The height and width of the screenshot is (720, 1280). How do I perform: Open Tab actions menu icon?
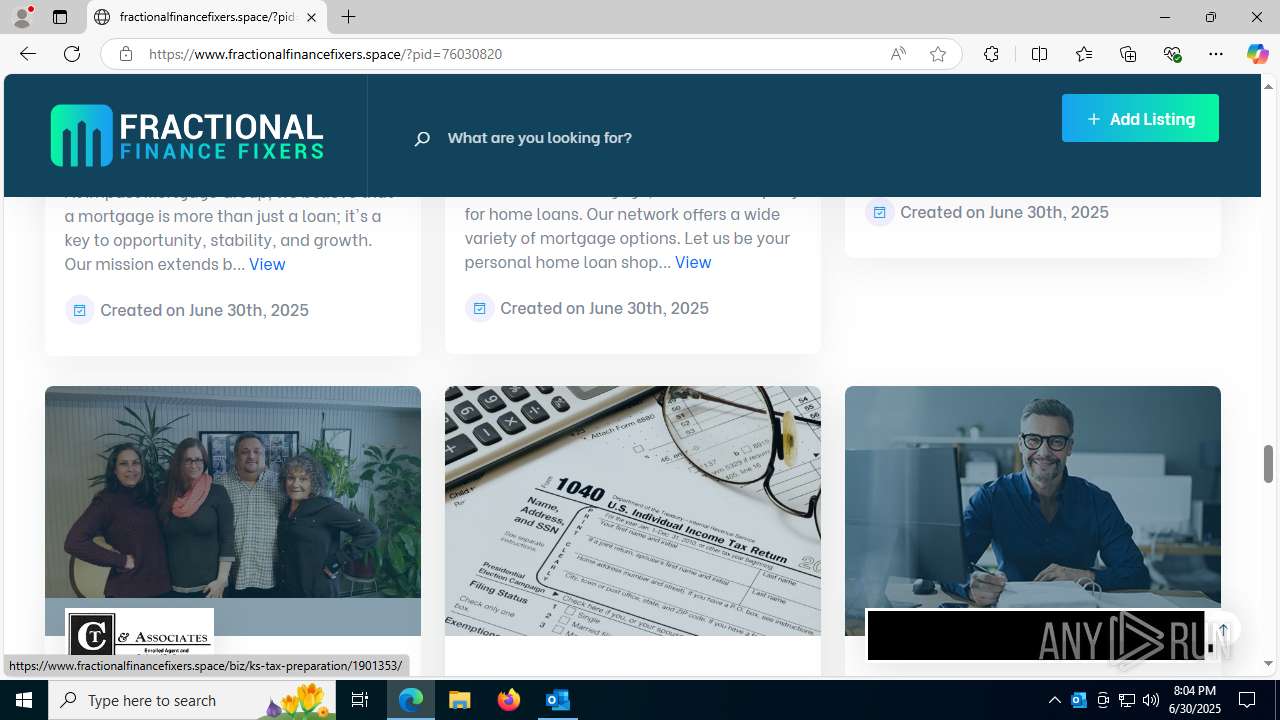point(60,17)
